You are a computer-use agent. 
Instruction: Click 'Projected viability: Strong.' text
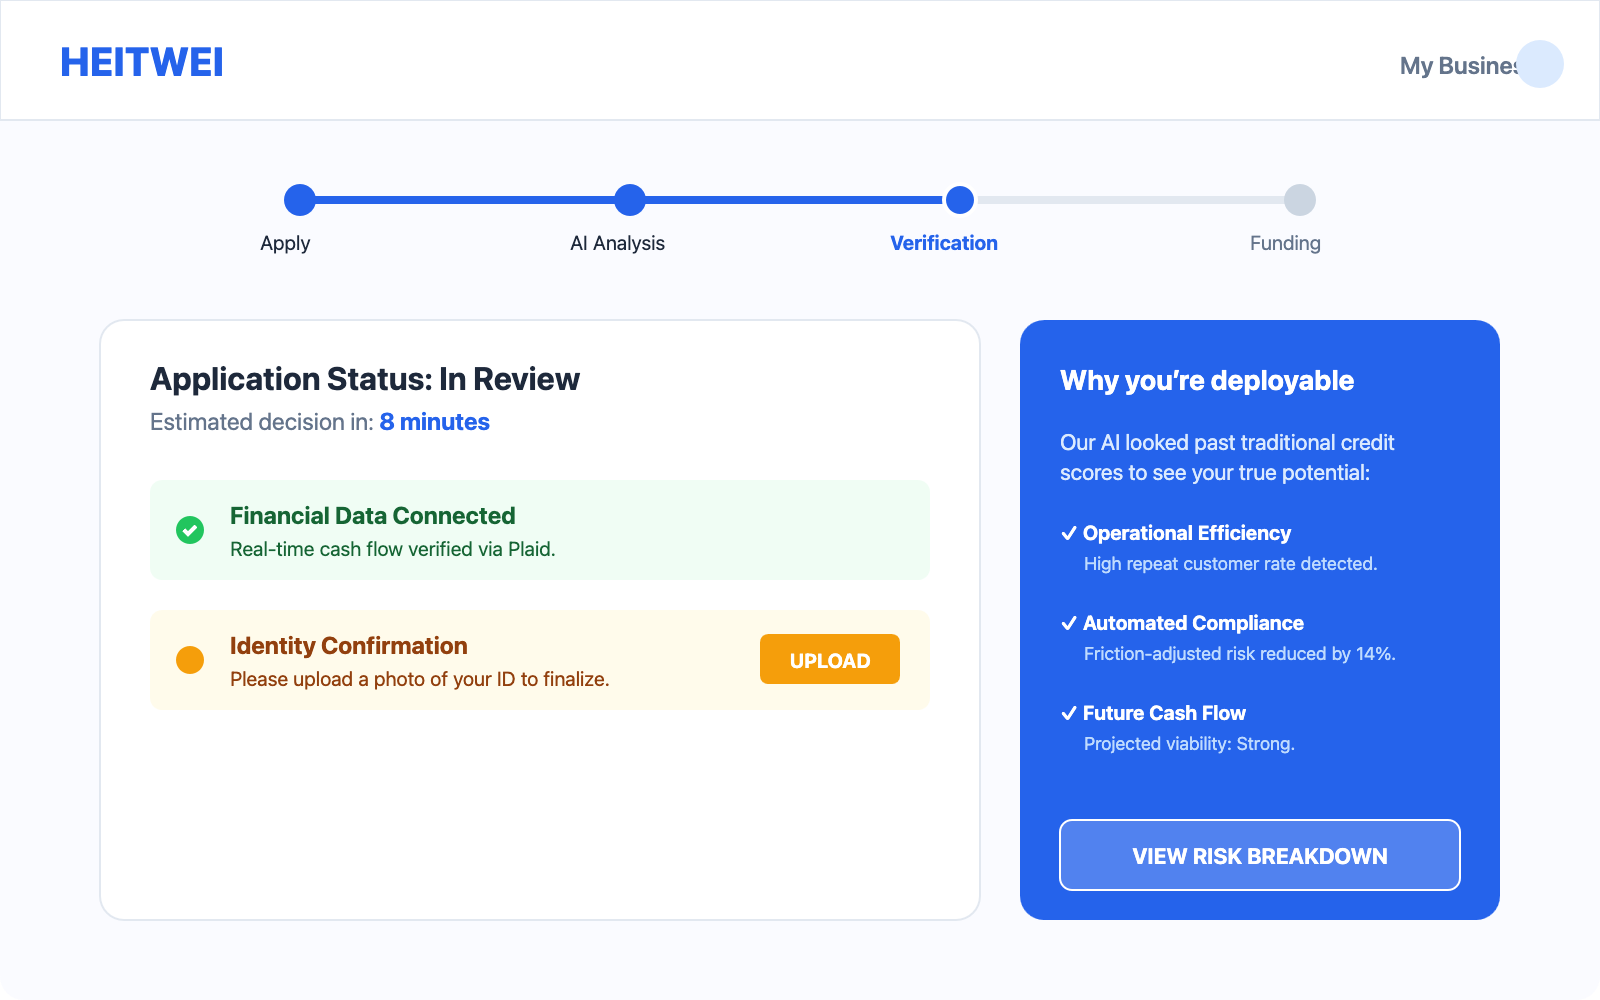click(1189, 744)
